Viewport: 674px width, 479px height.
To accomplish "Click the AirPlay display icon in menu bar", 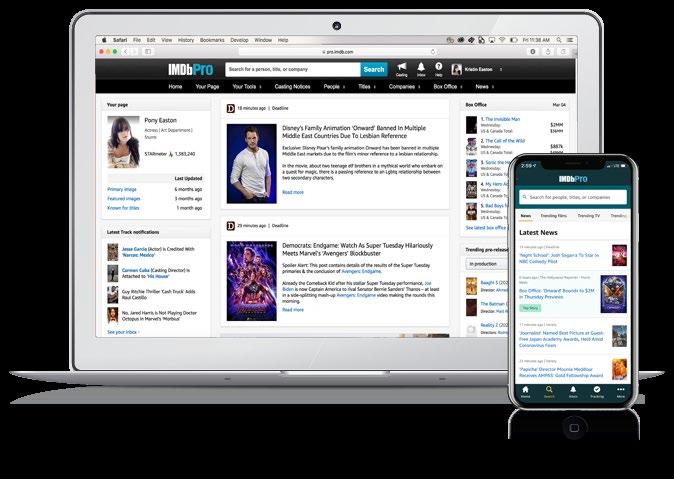I will tap(492, 40).
